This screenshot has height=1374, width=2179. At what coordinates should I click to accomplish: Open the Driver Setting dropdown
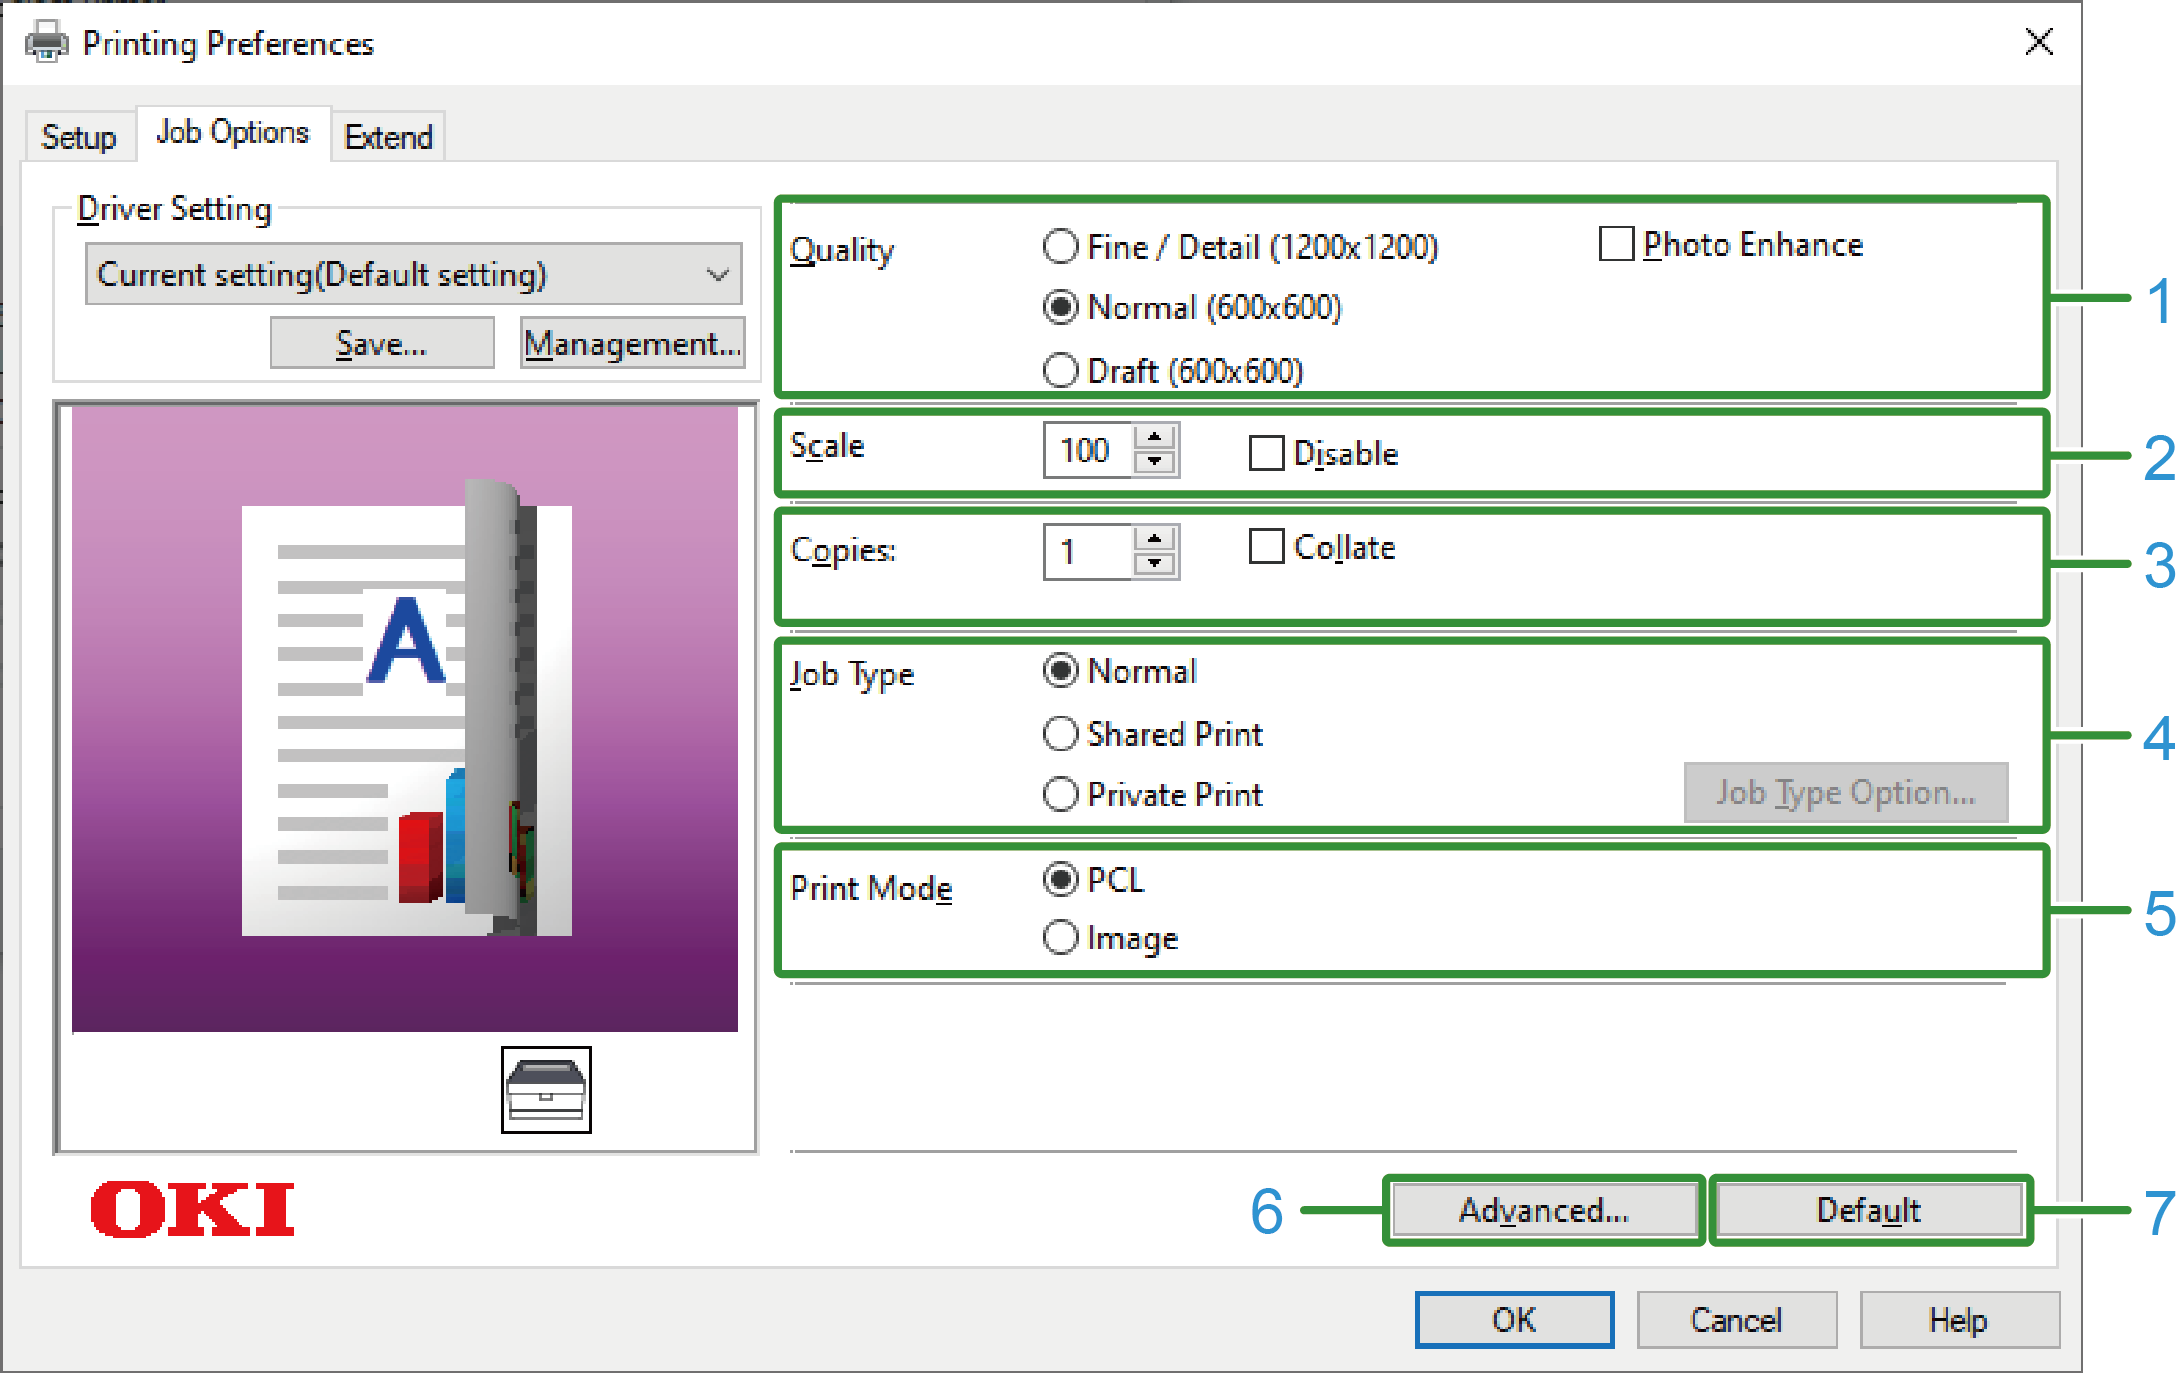(414, 274)
